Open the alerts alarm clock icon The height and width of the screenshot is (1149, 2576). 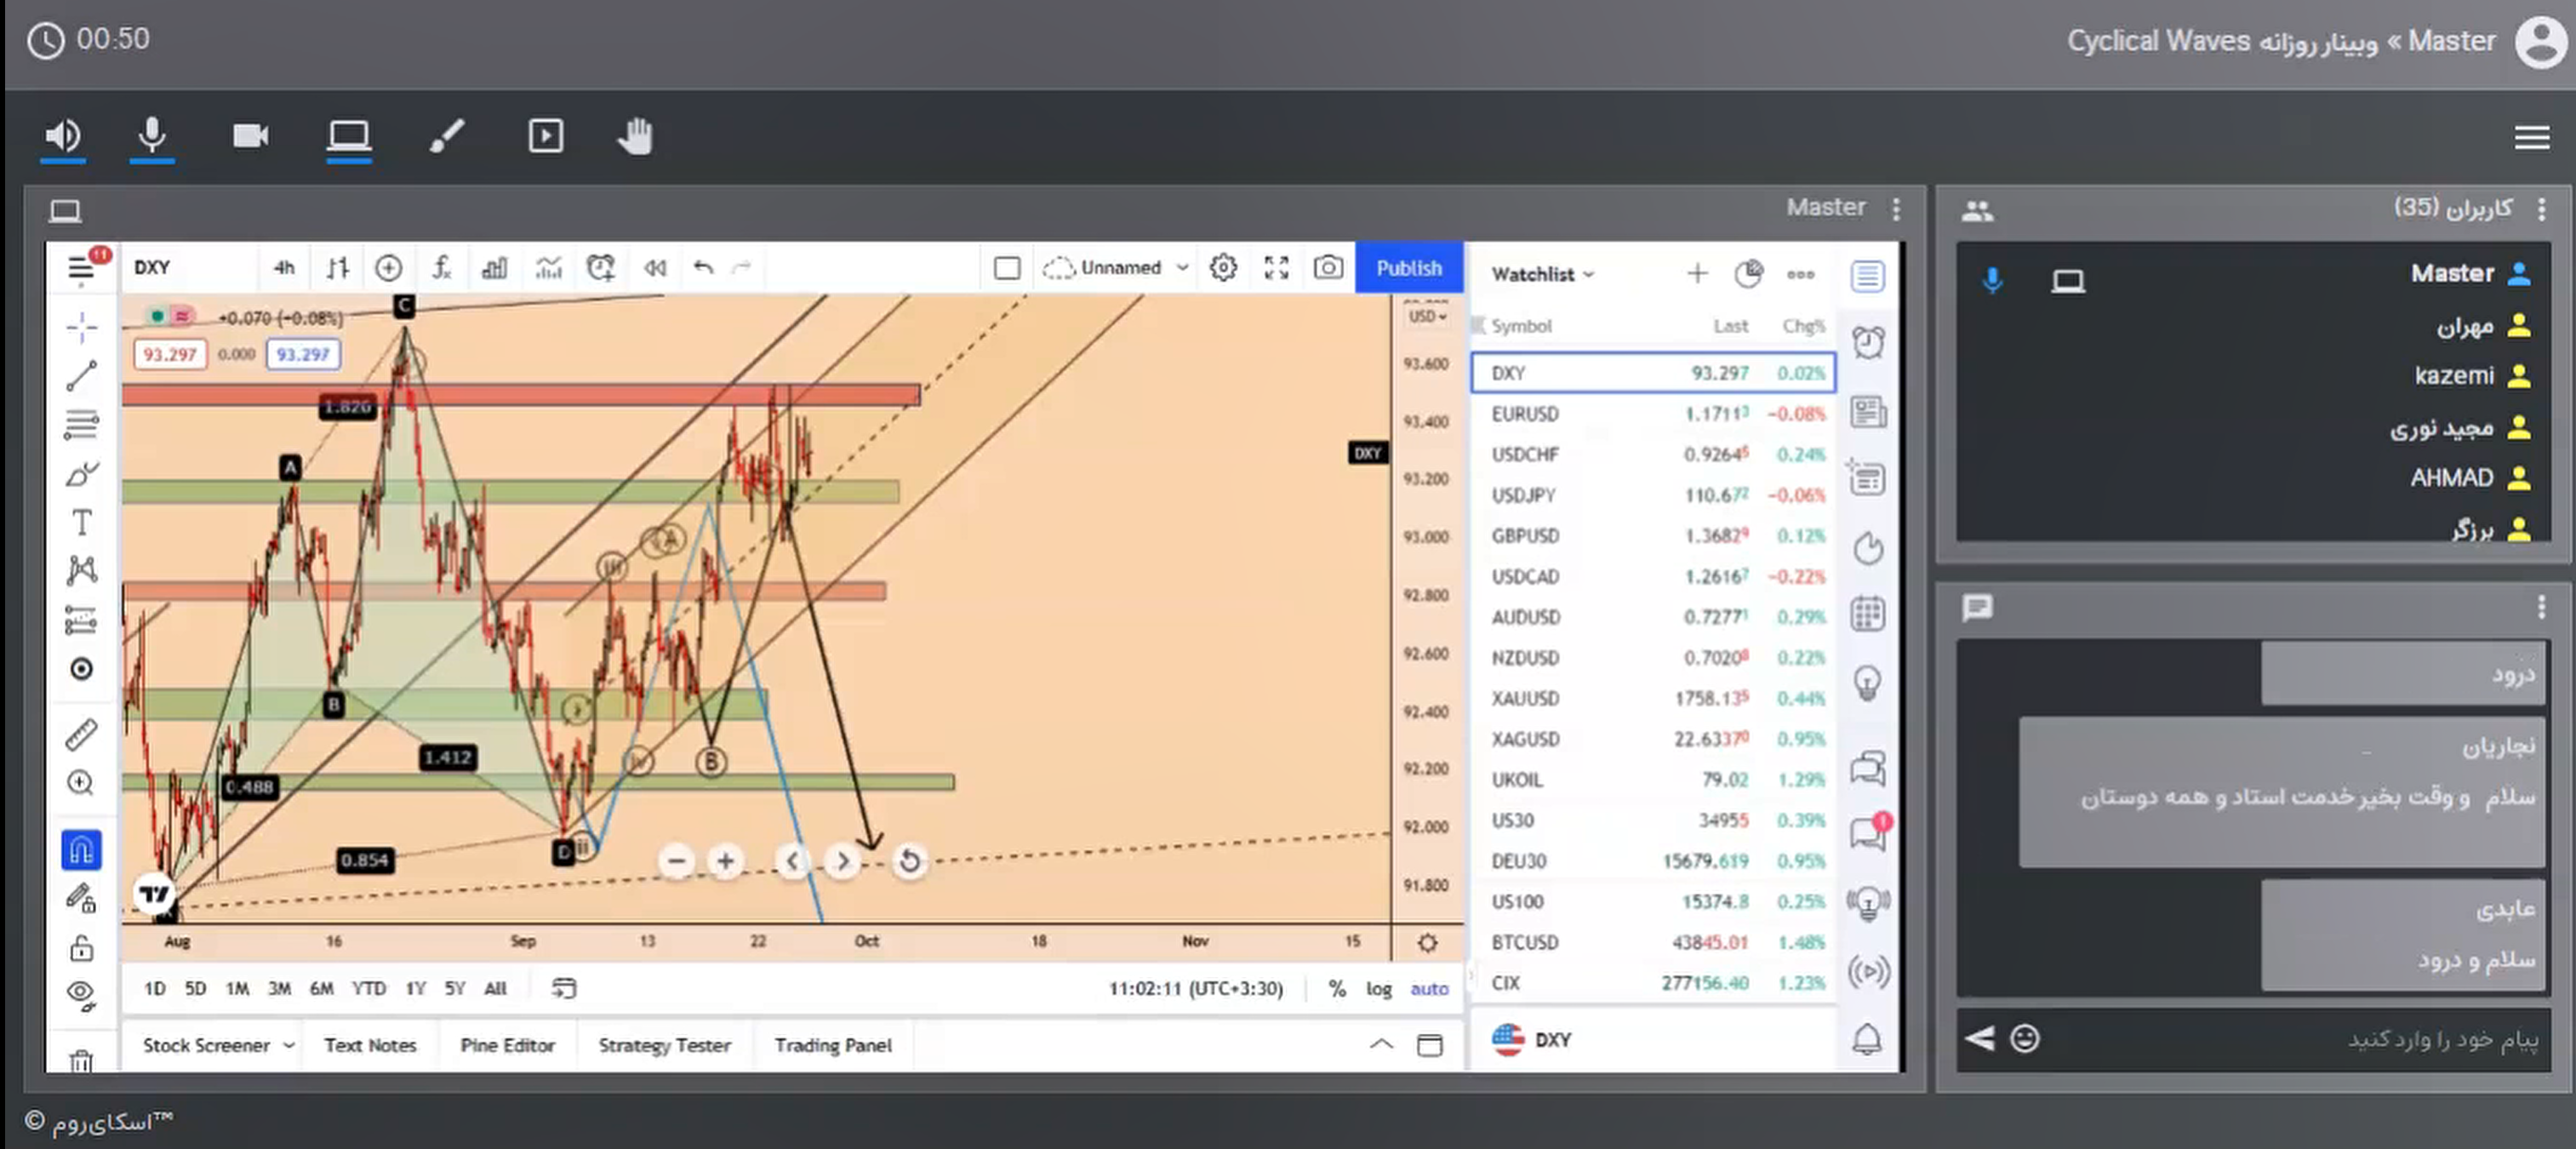point(1868,343)
